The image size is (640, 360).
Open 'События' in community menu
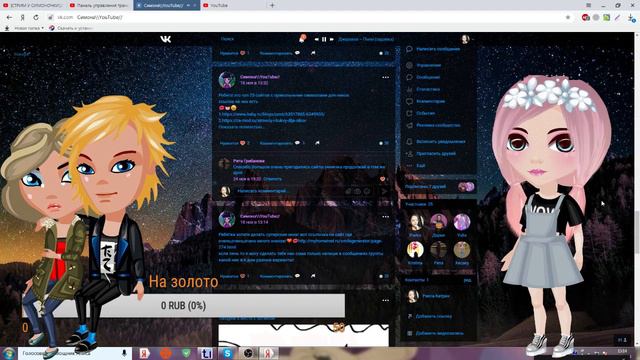pyautogui.click(x=426, y=113)
